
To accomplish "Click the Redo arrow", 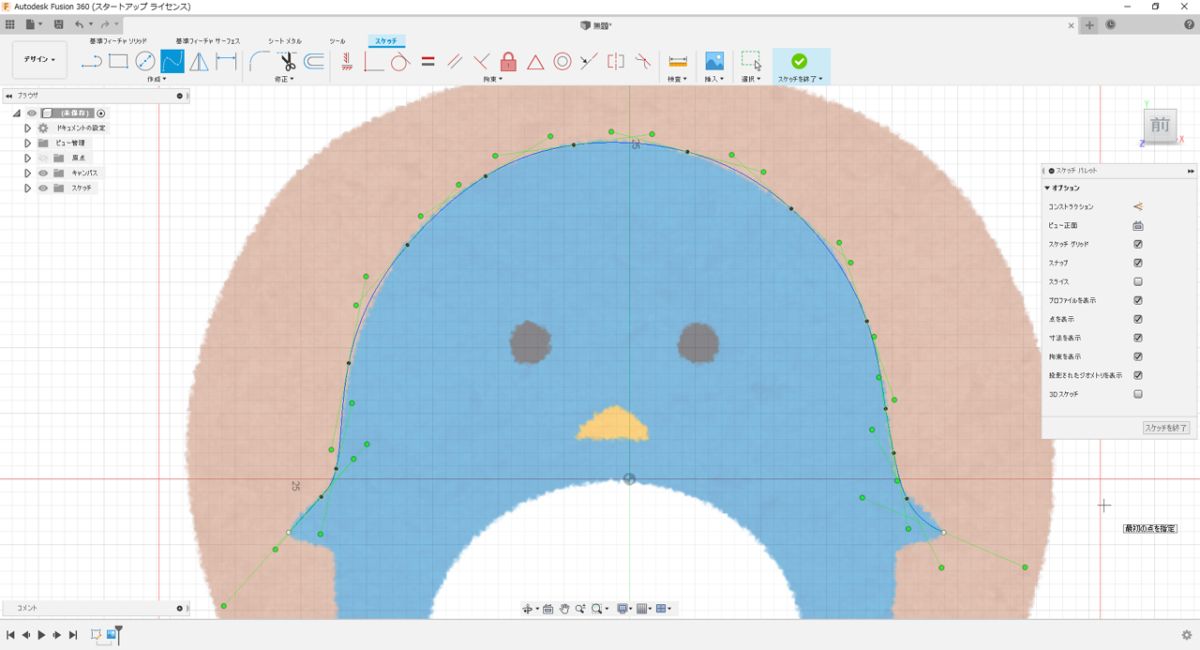I will pos(104,24).
